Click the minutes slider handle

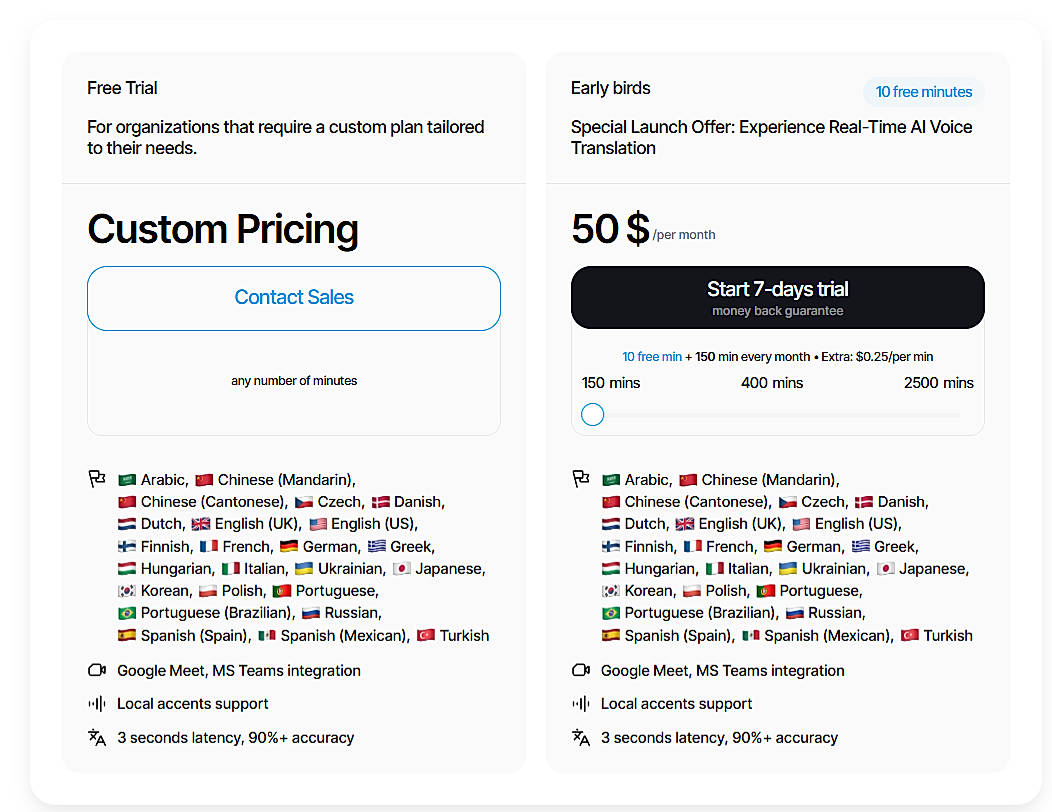[592, 414]
